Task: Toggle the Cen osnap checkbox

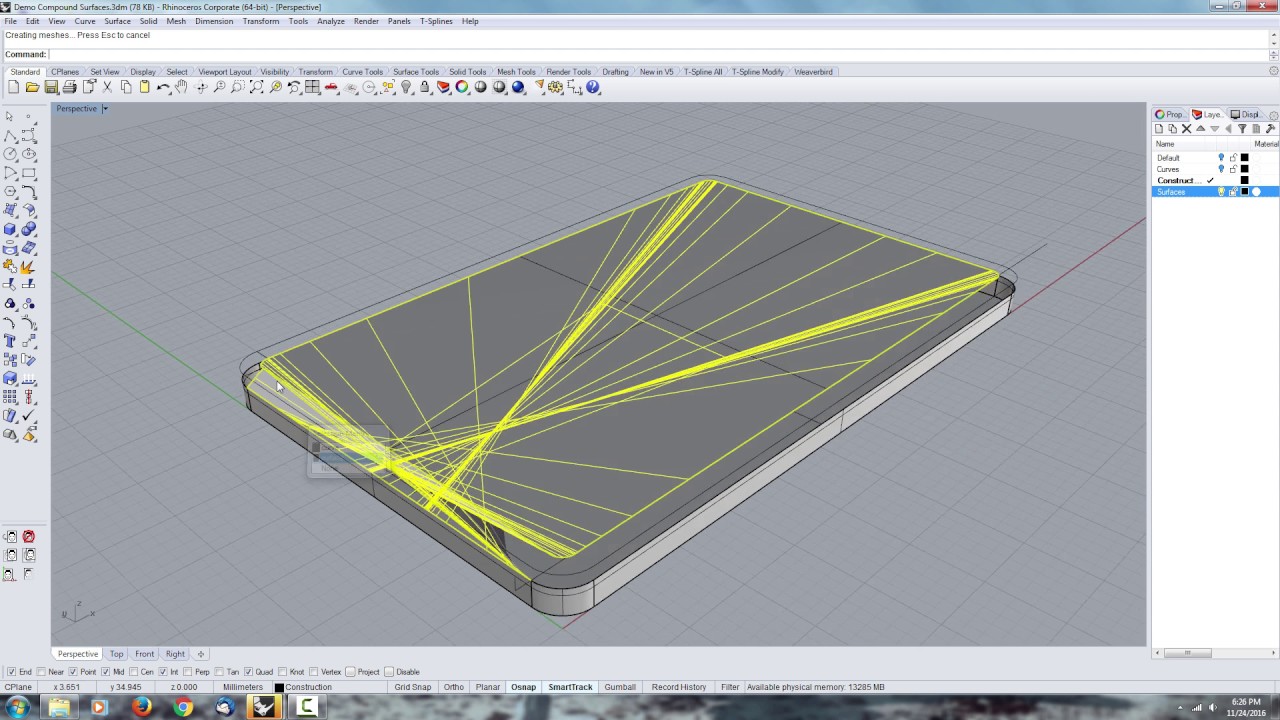Action: point(134,672)
